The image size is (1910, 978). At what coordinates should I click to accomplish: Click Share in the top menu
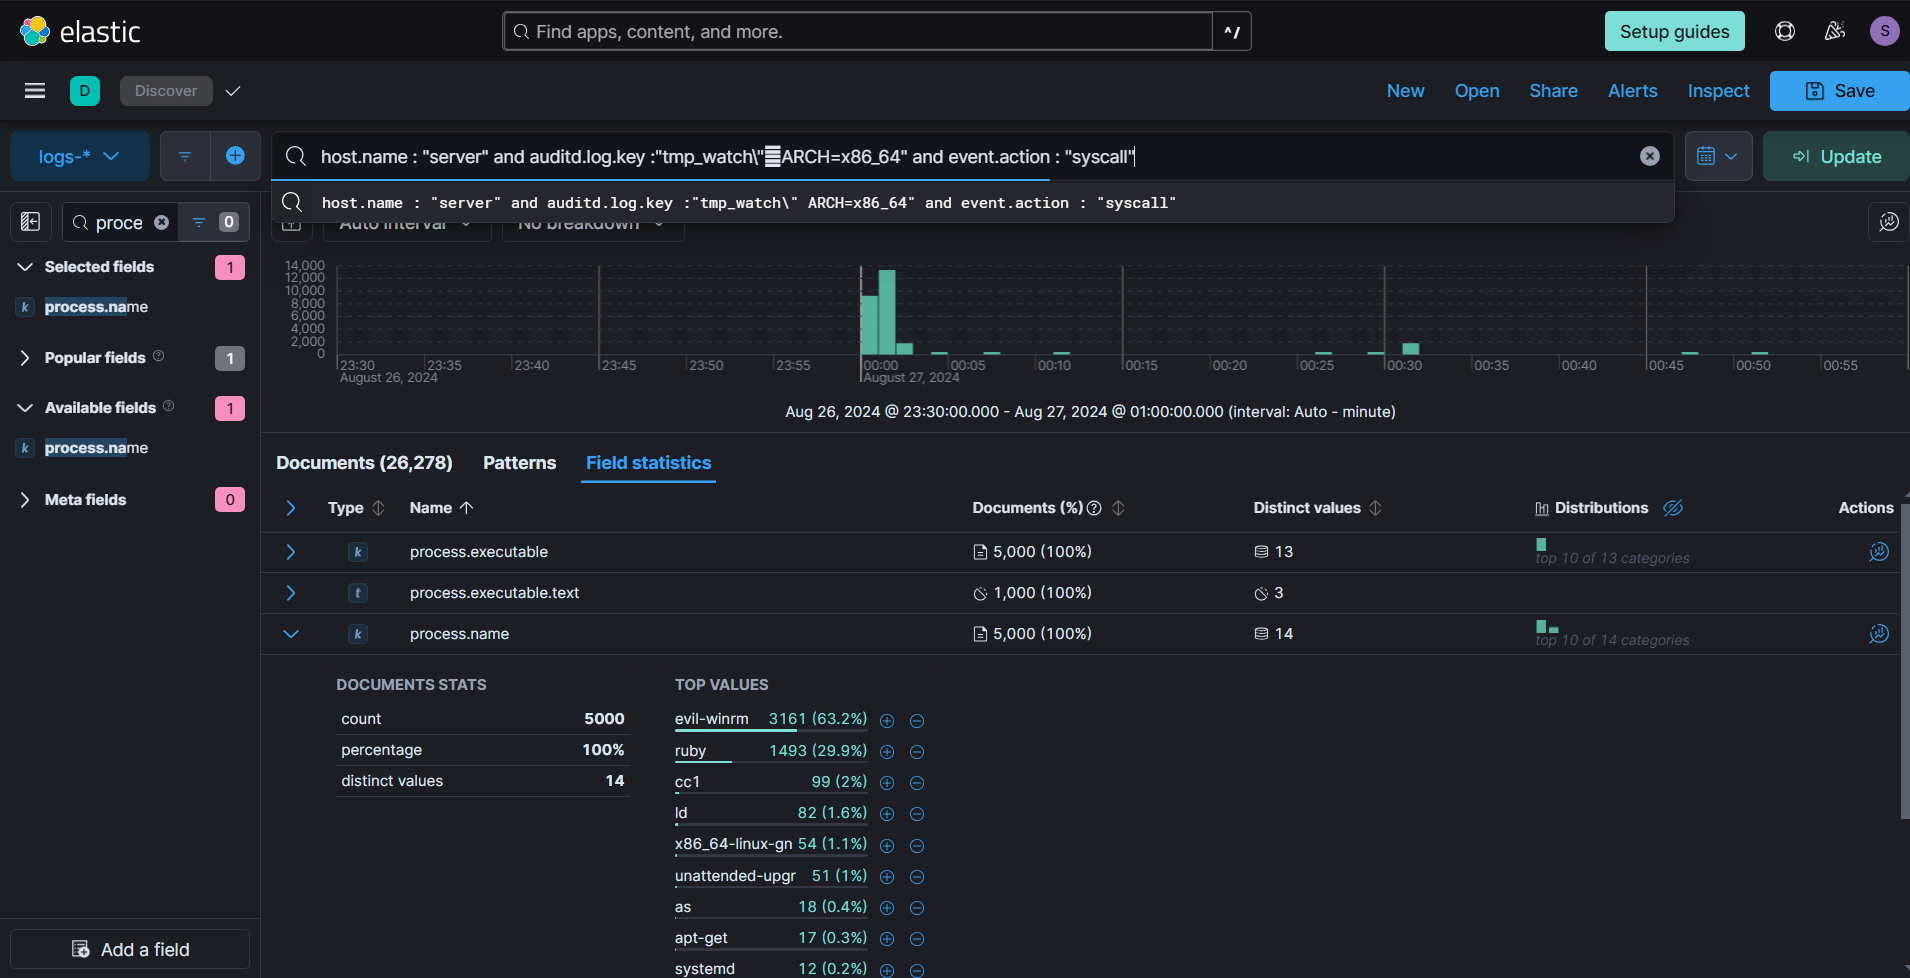click(x=1553, y=91)
